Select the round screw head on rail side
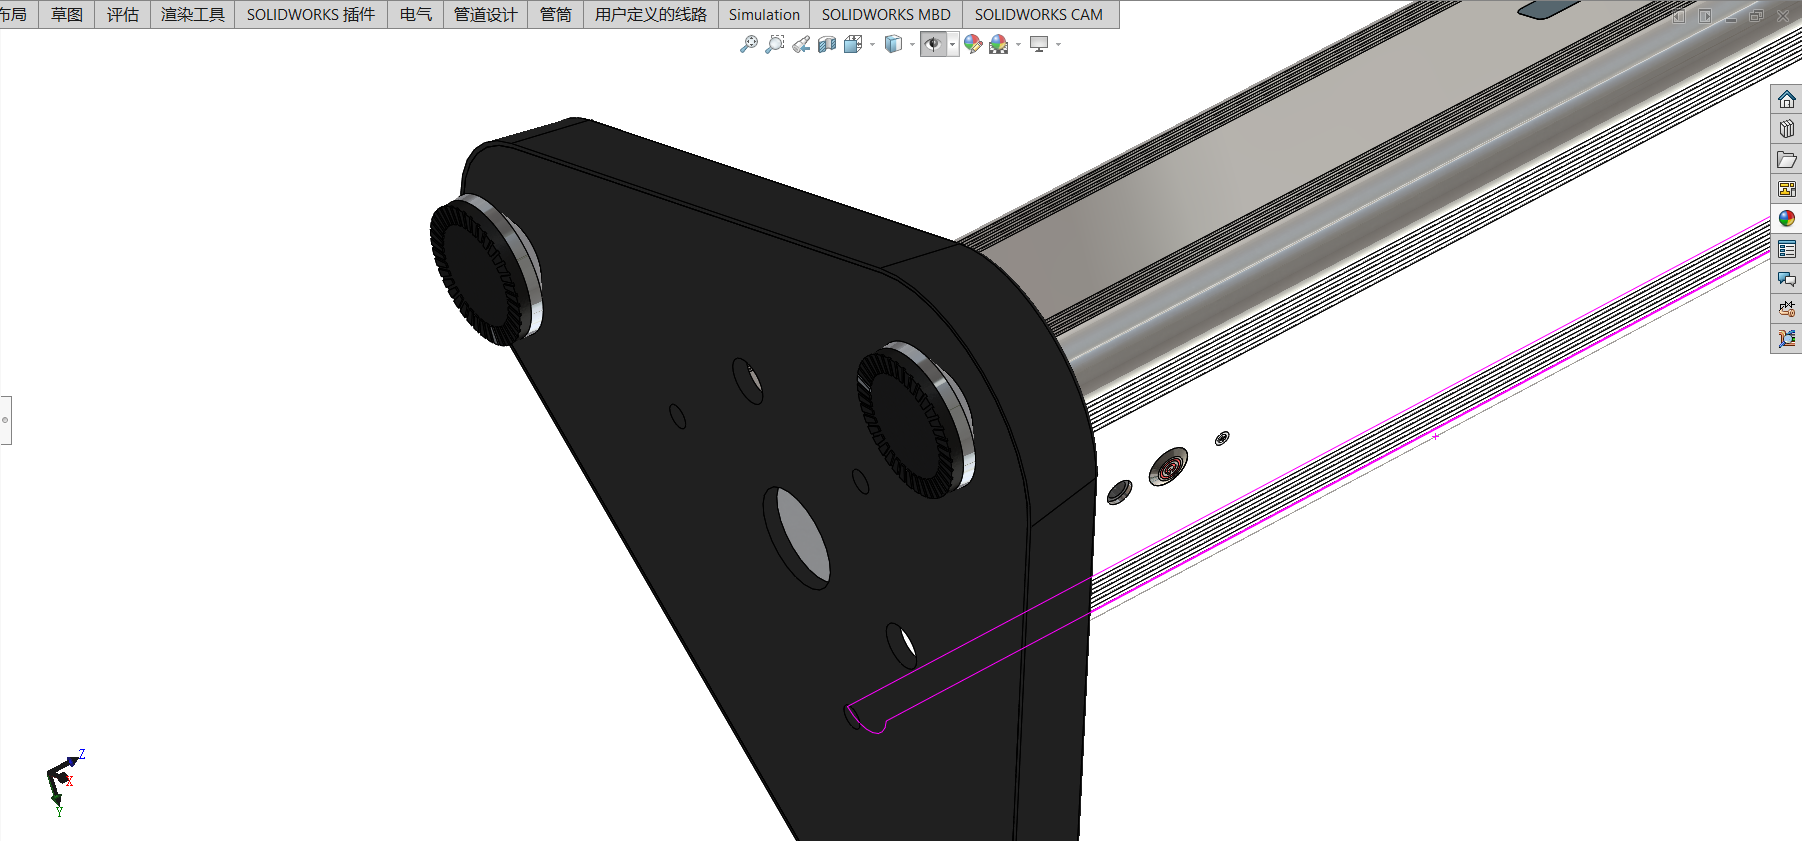 pyautogui.click(x=1168, y=466)
